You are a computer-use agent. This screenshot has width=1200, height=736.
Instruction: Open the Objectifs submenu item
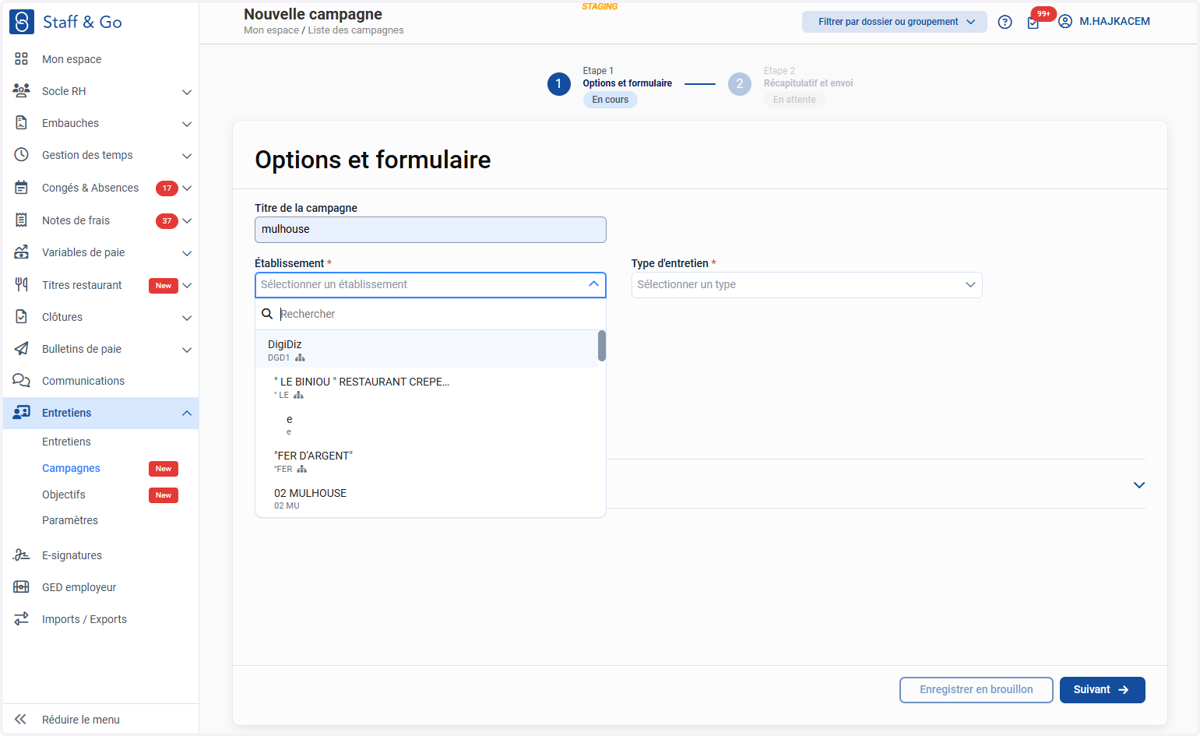(x=63, y=495)
